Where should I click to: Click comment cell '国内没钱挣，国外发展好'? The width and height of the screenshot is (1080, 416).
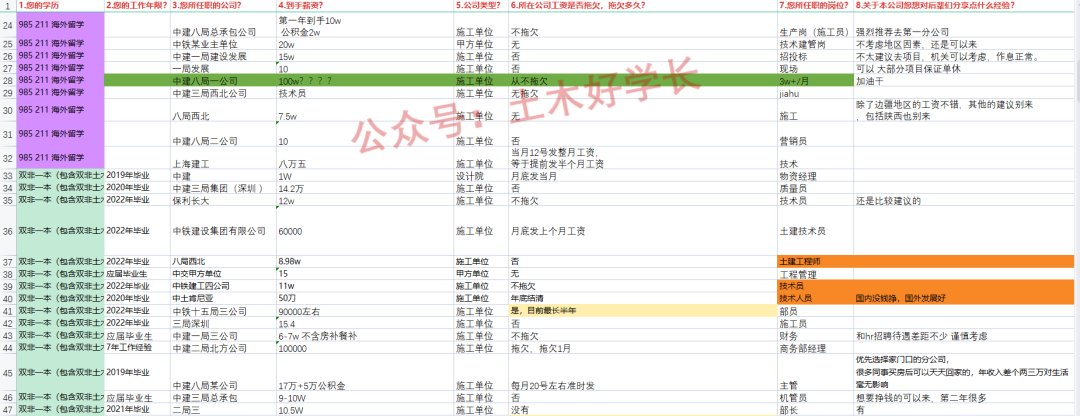coord(966,298)
